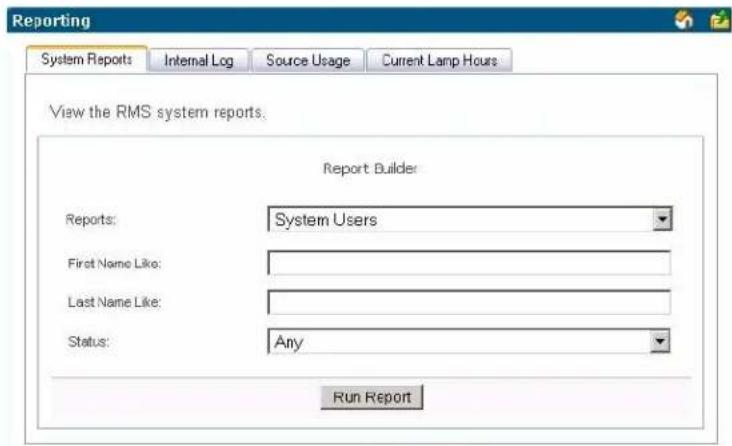Viewport: 732px width, 446px height.
Task: Expand the Status dropdown showing Any
Action: tap(469, 341)
